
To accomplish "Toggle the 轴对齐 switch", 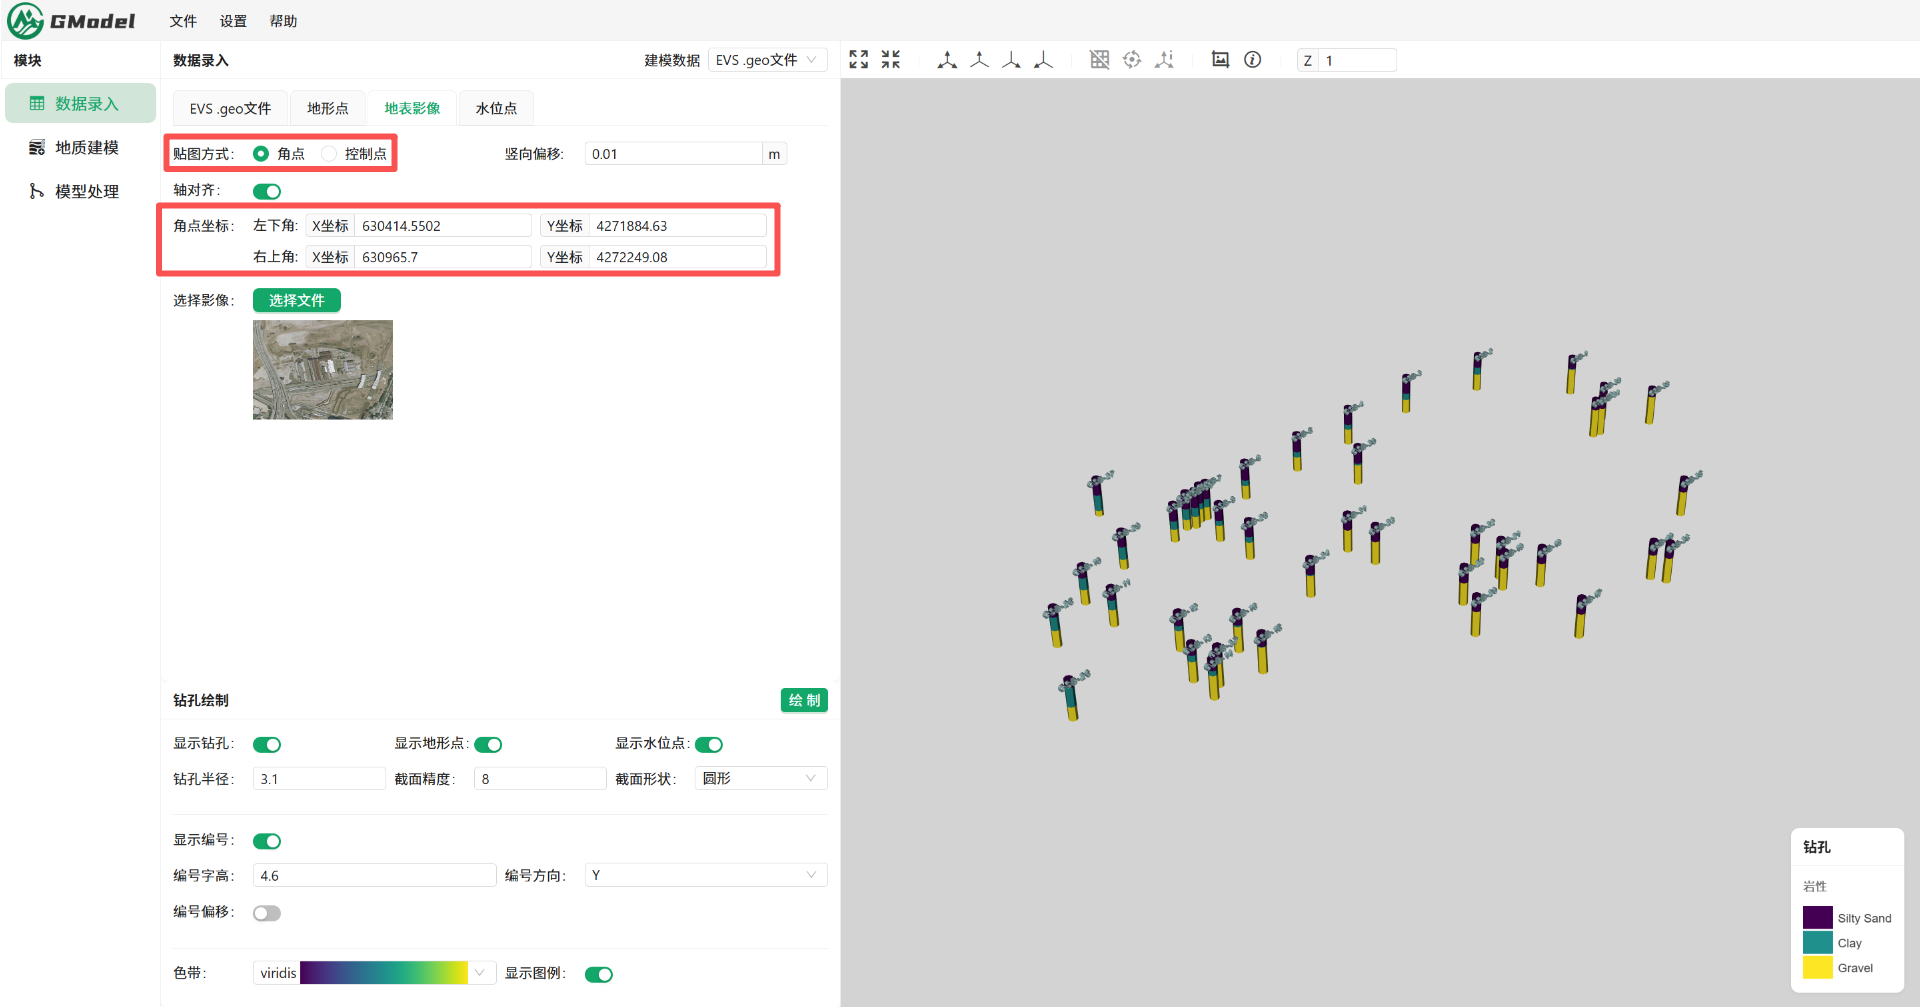I will click(267, 191).
